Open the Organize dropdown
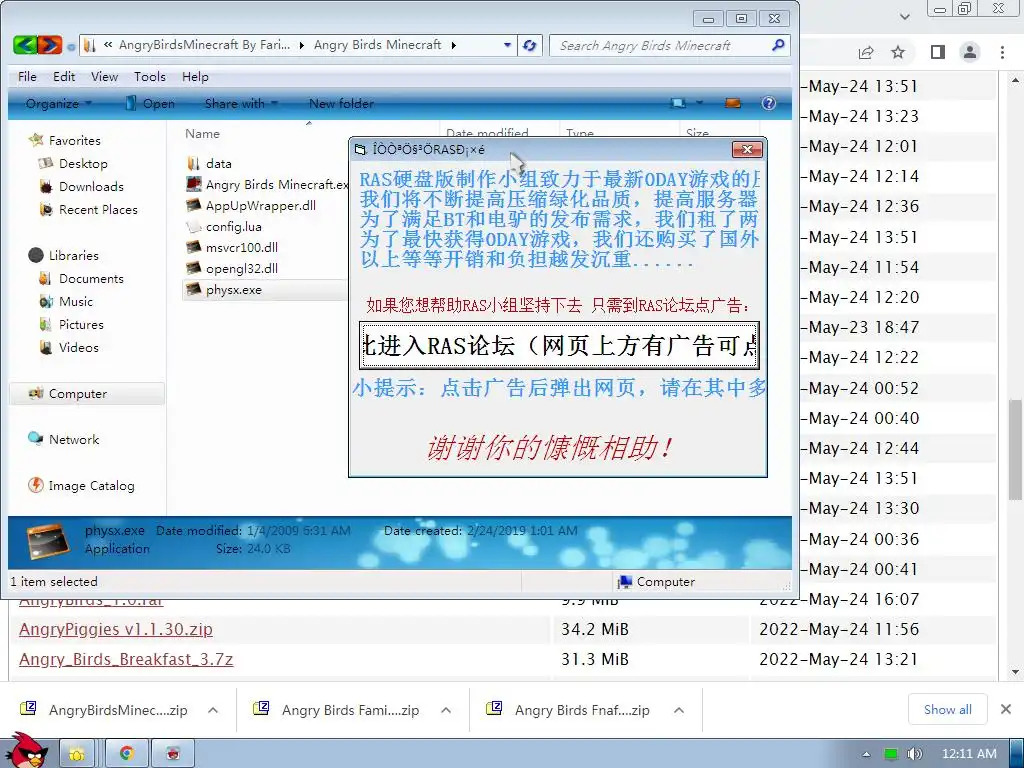1024x768 pixels. [59, 103]
